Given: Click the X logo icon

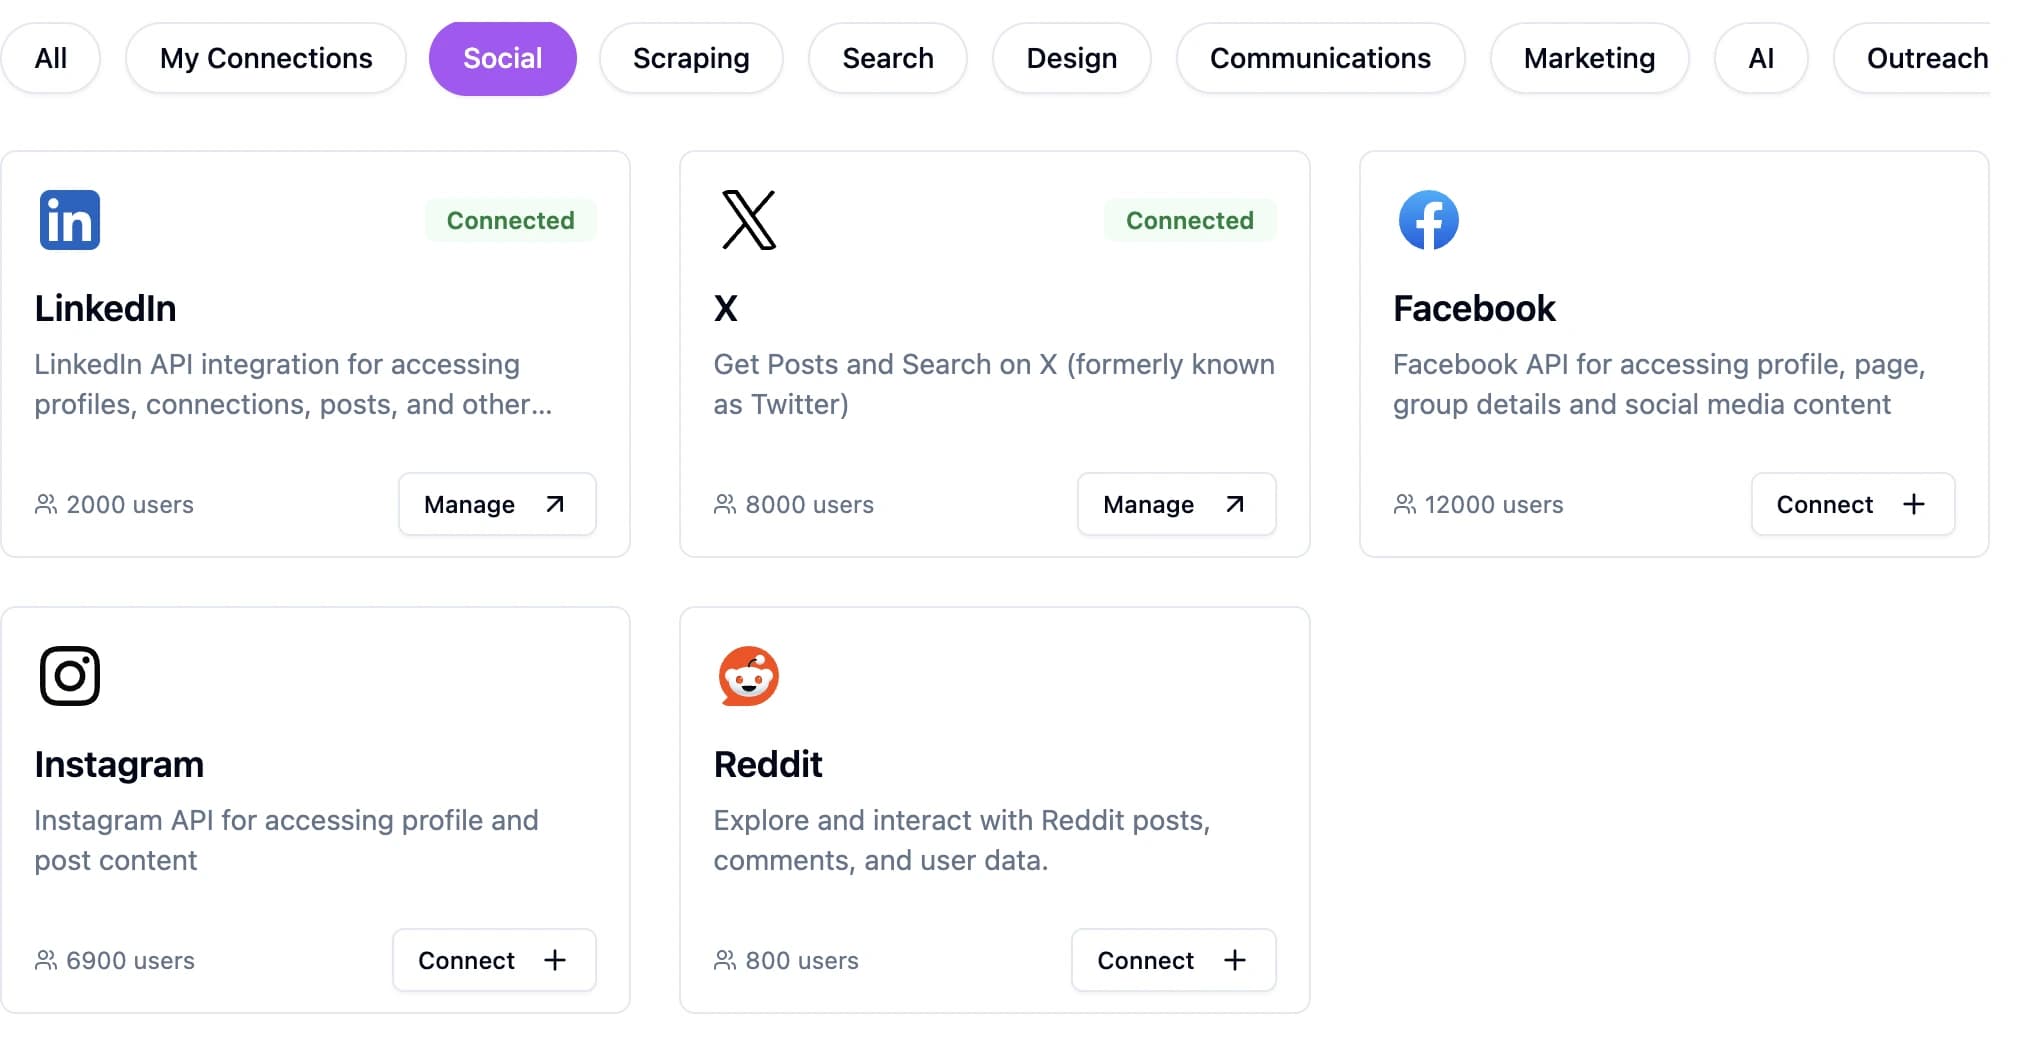Looking at the screenshot, I should (x=748, y=220).
